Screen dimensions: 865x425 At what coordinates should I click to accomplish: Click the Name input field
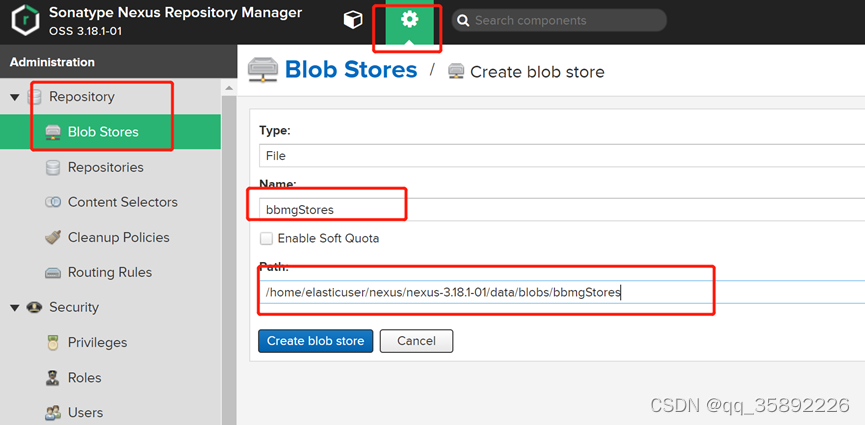click(x=560, y=210)
